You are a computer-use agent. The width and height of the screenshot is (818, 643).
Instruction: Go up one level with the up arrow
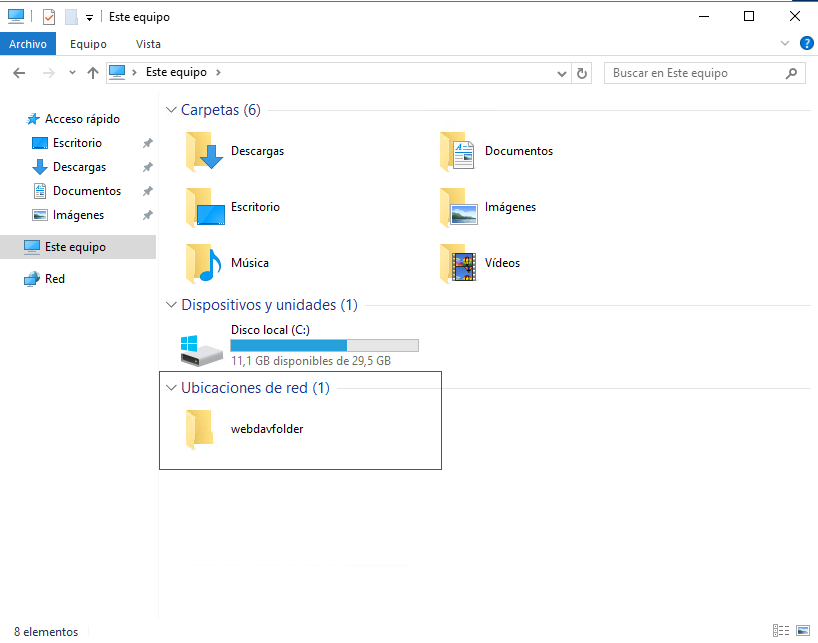coord(93,73)
